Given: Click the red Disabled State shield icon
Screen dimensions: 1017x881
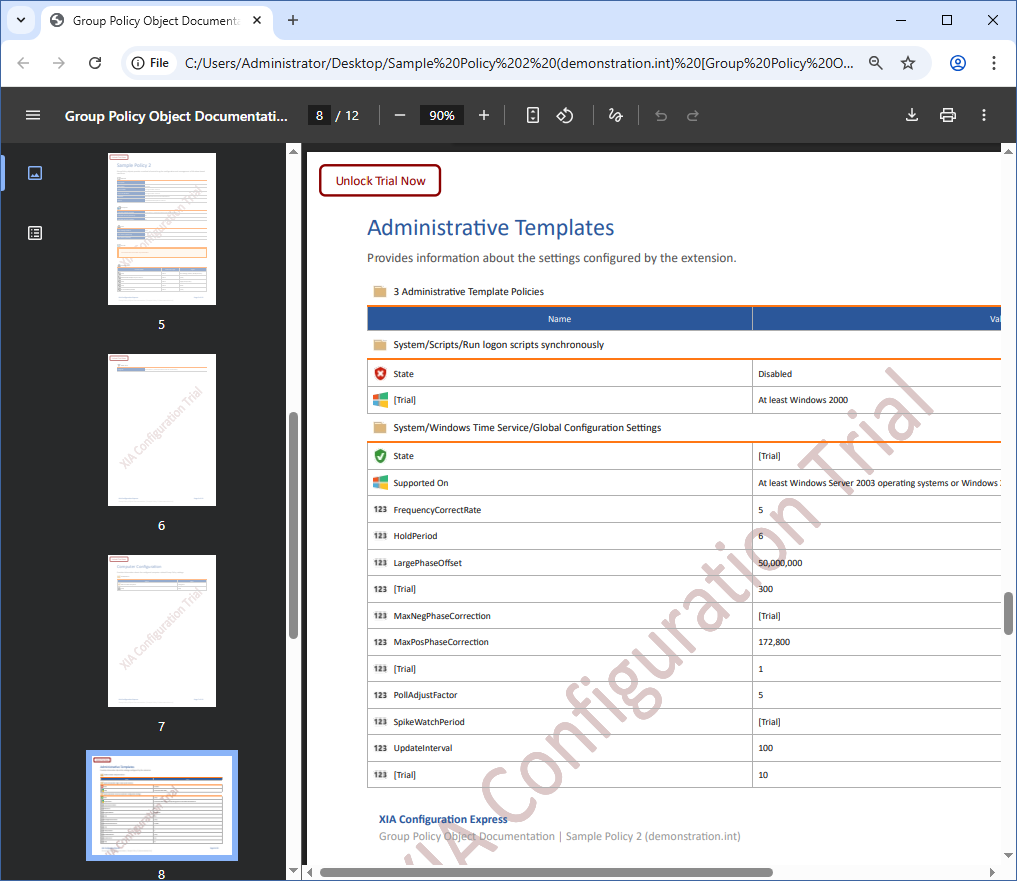Looking at the screenshot, I should (380, 374).
